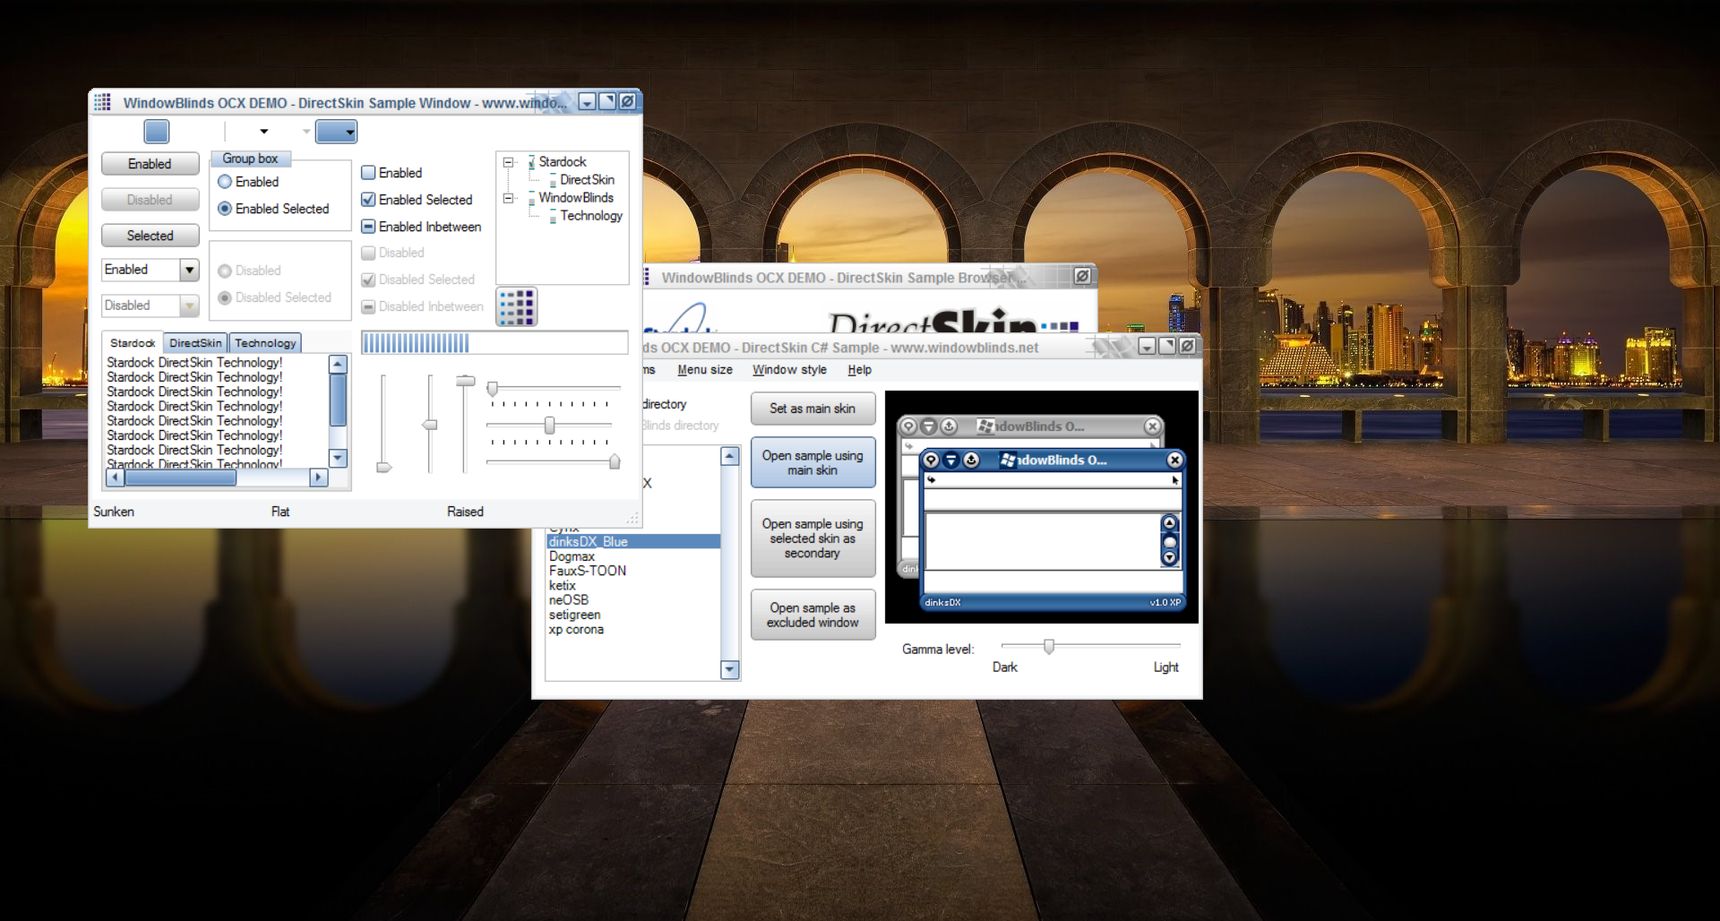Click the 'Enabled' push button
The height and width of the screenshot is (921, 1720).
[x=150, y=164]
